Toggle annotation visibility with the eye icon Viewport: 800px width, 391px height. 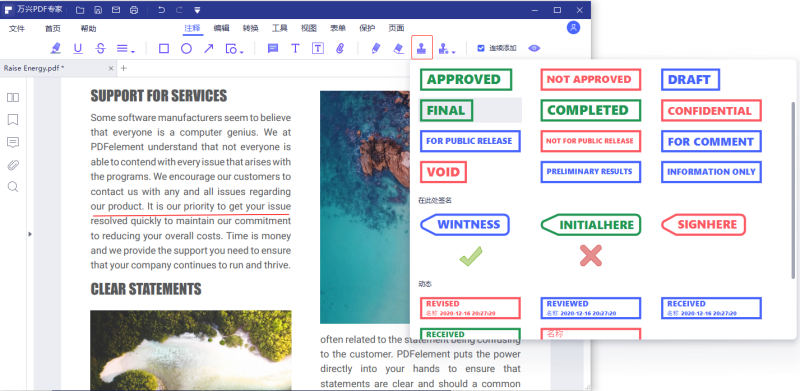[534, 48]
